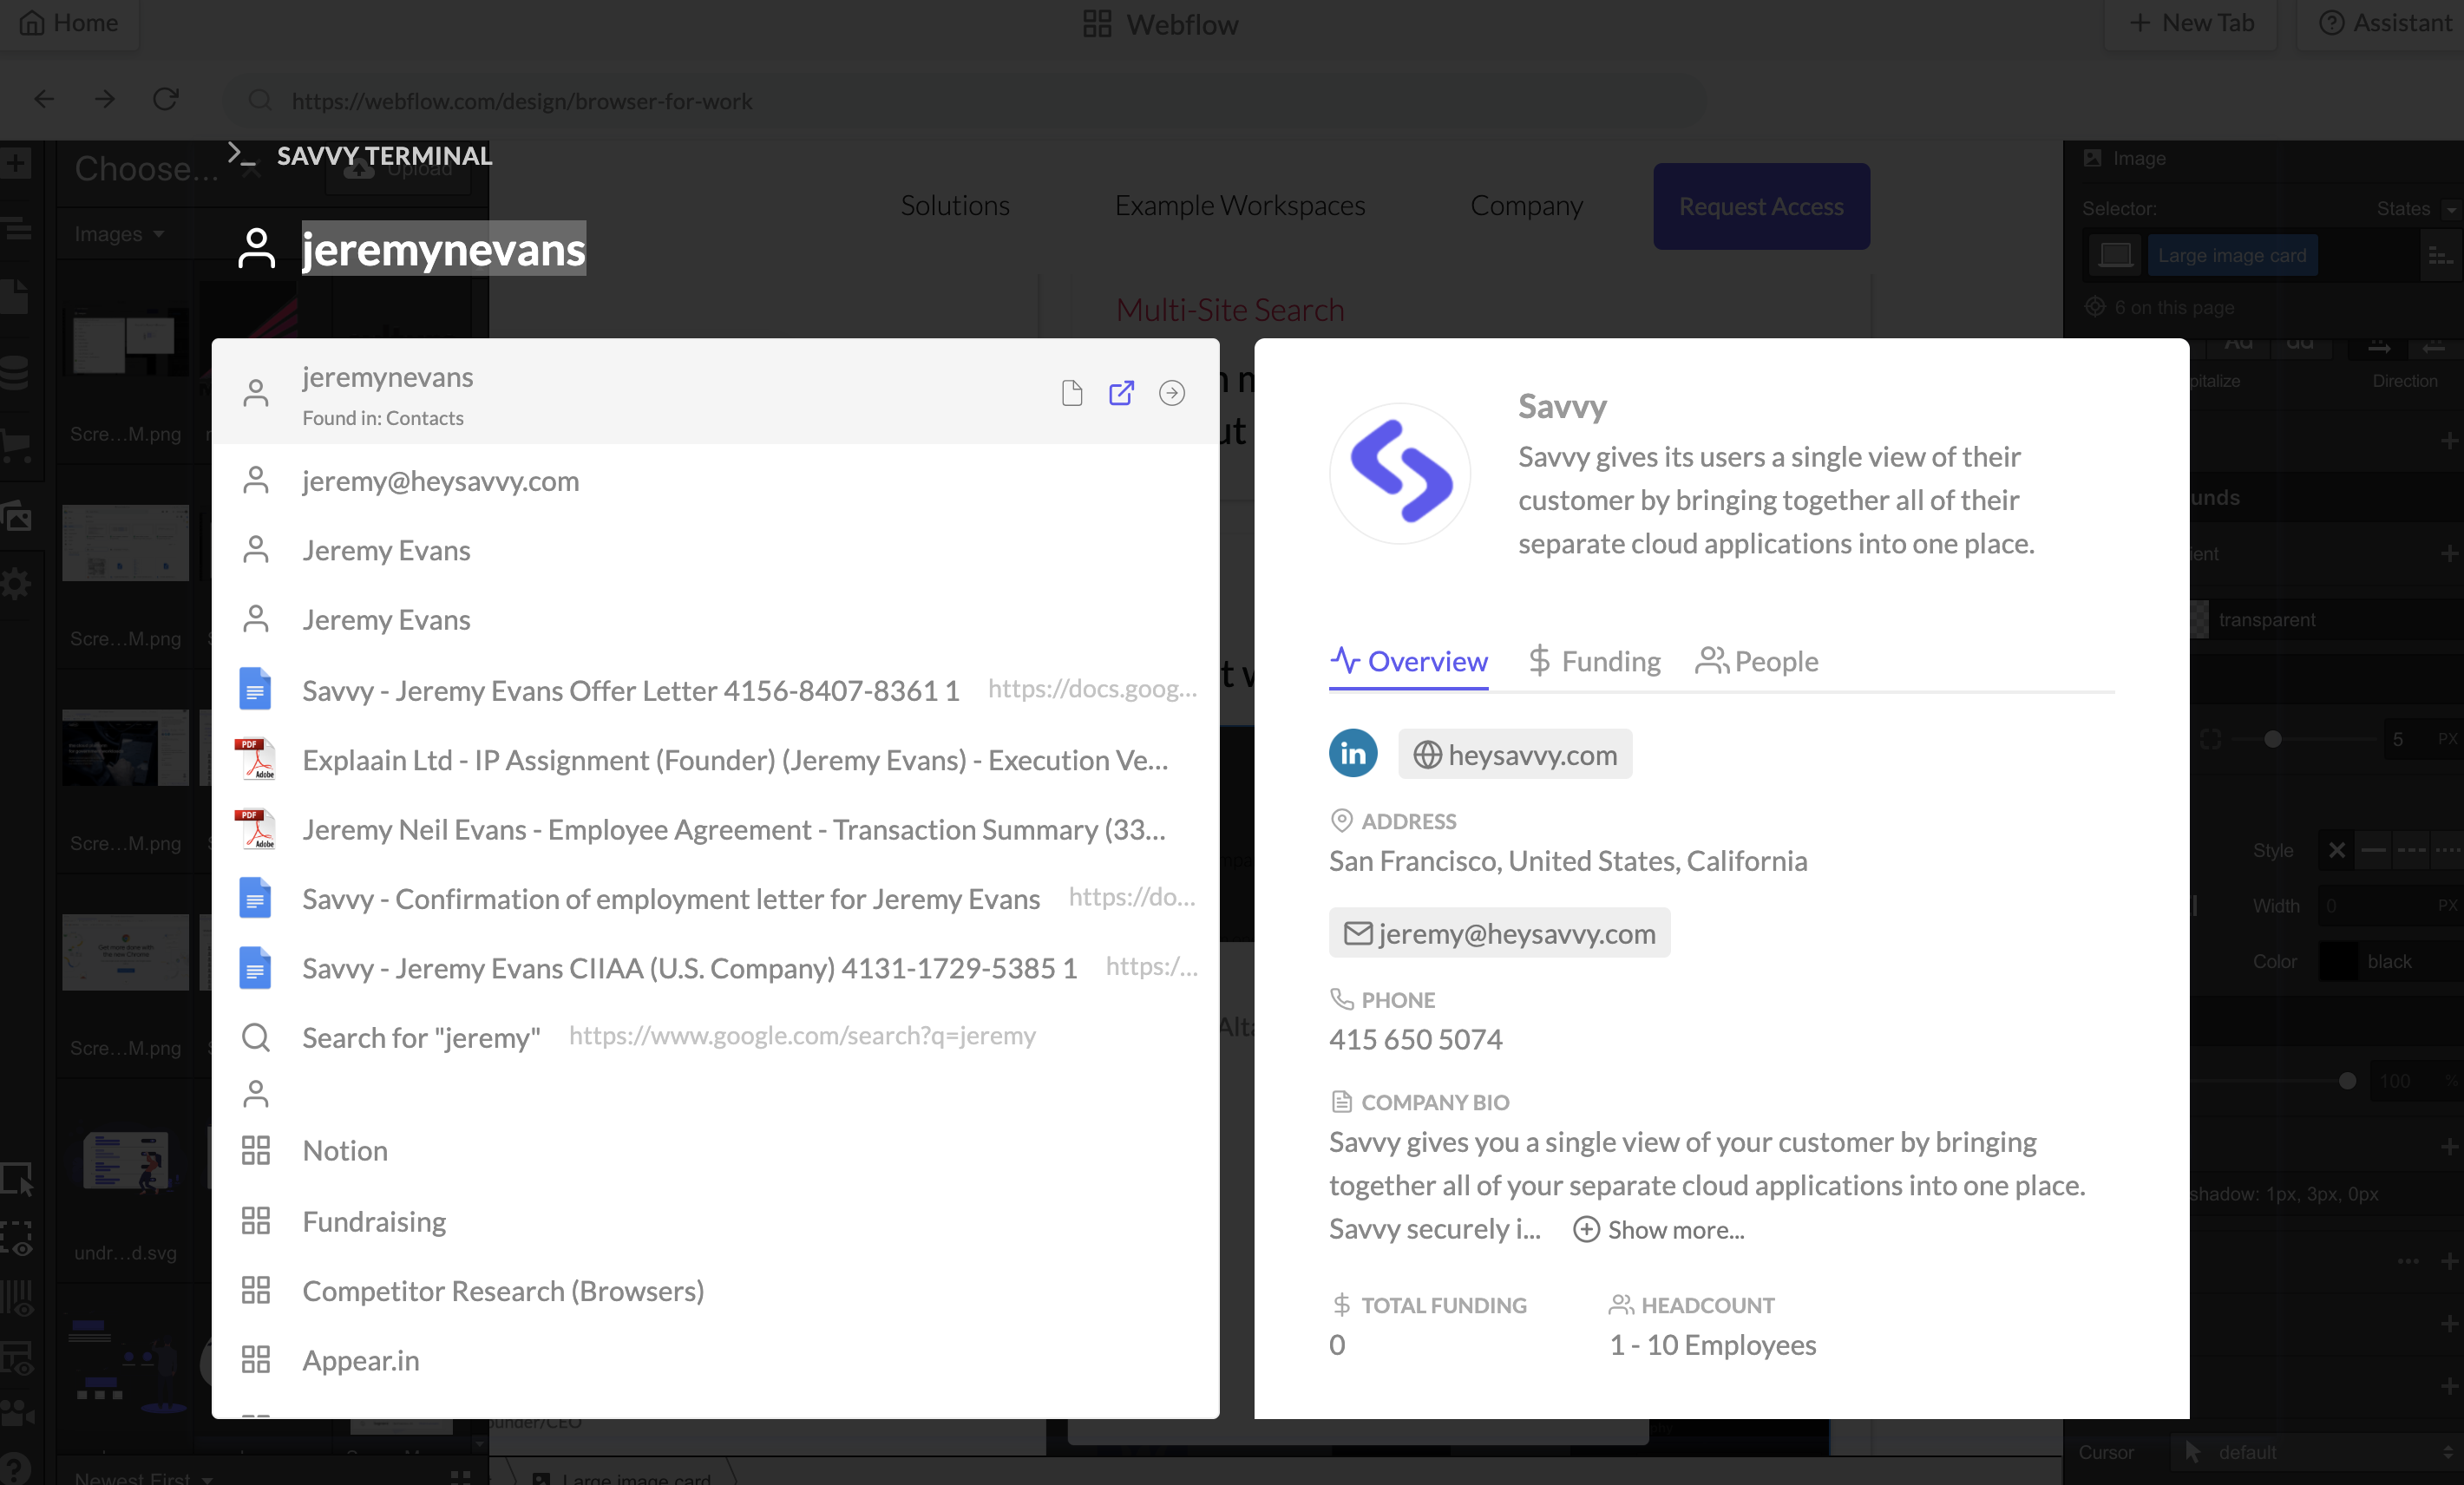Viewport: 2464px width, 1485px height.
Task: Open Jeremy Evans CIIAA document result
Action: point(717,968)
